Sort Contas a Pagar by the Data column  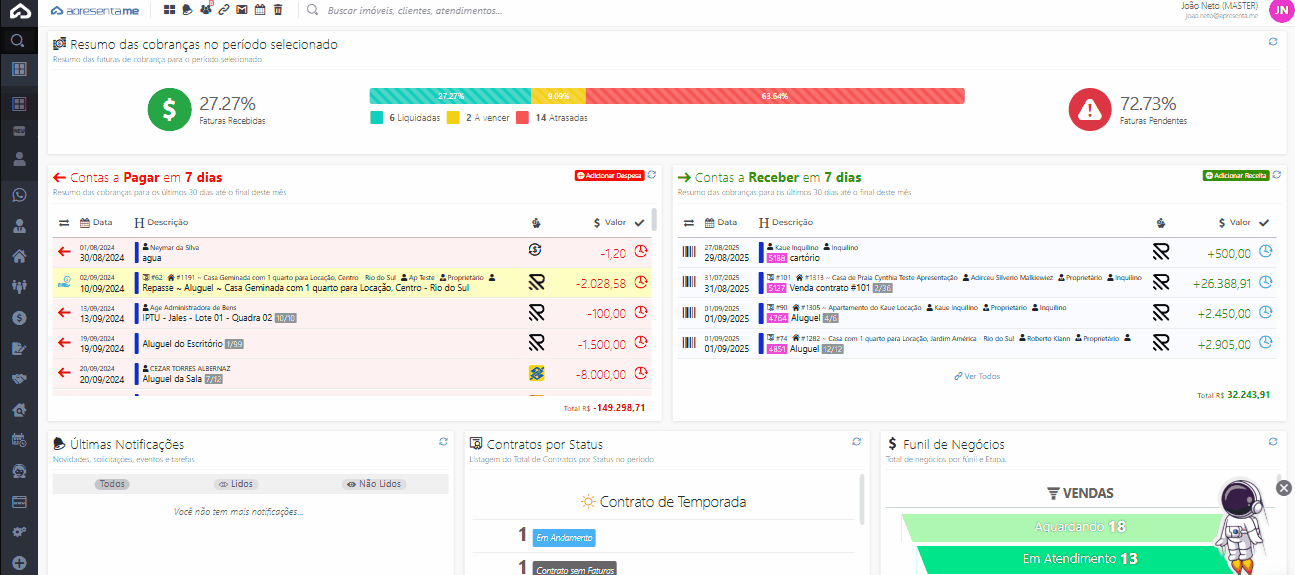tap(97, 222)
